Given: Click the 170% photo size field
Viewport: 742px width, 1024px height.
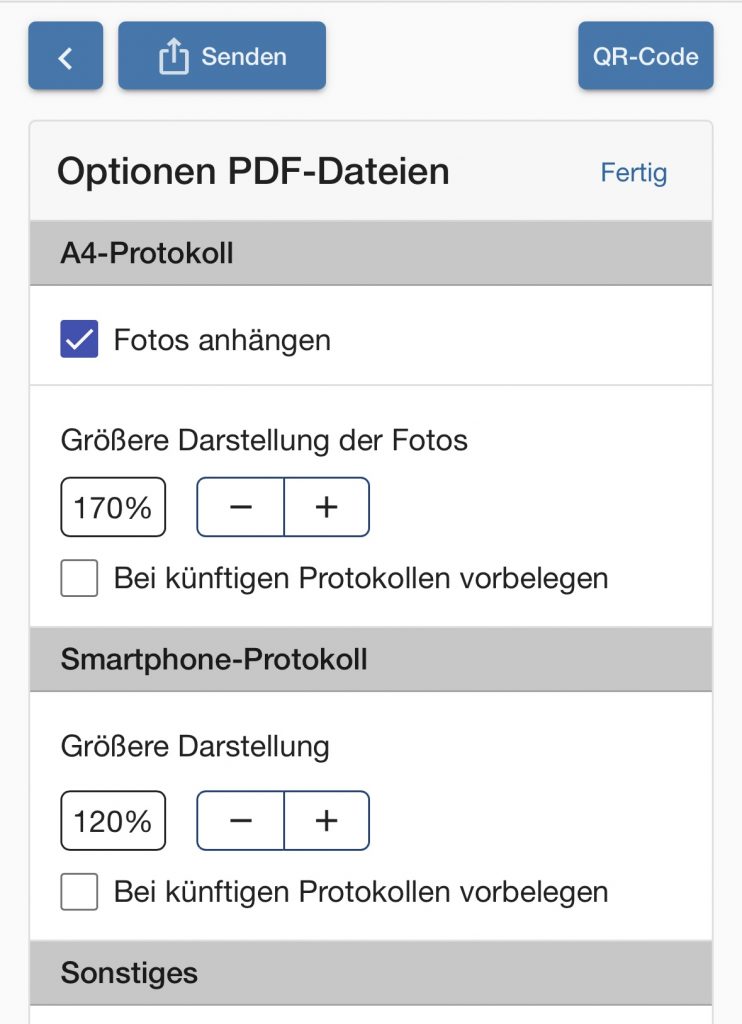Looking at the screenshot, I should click(x=113, y=508).
